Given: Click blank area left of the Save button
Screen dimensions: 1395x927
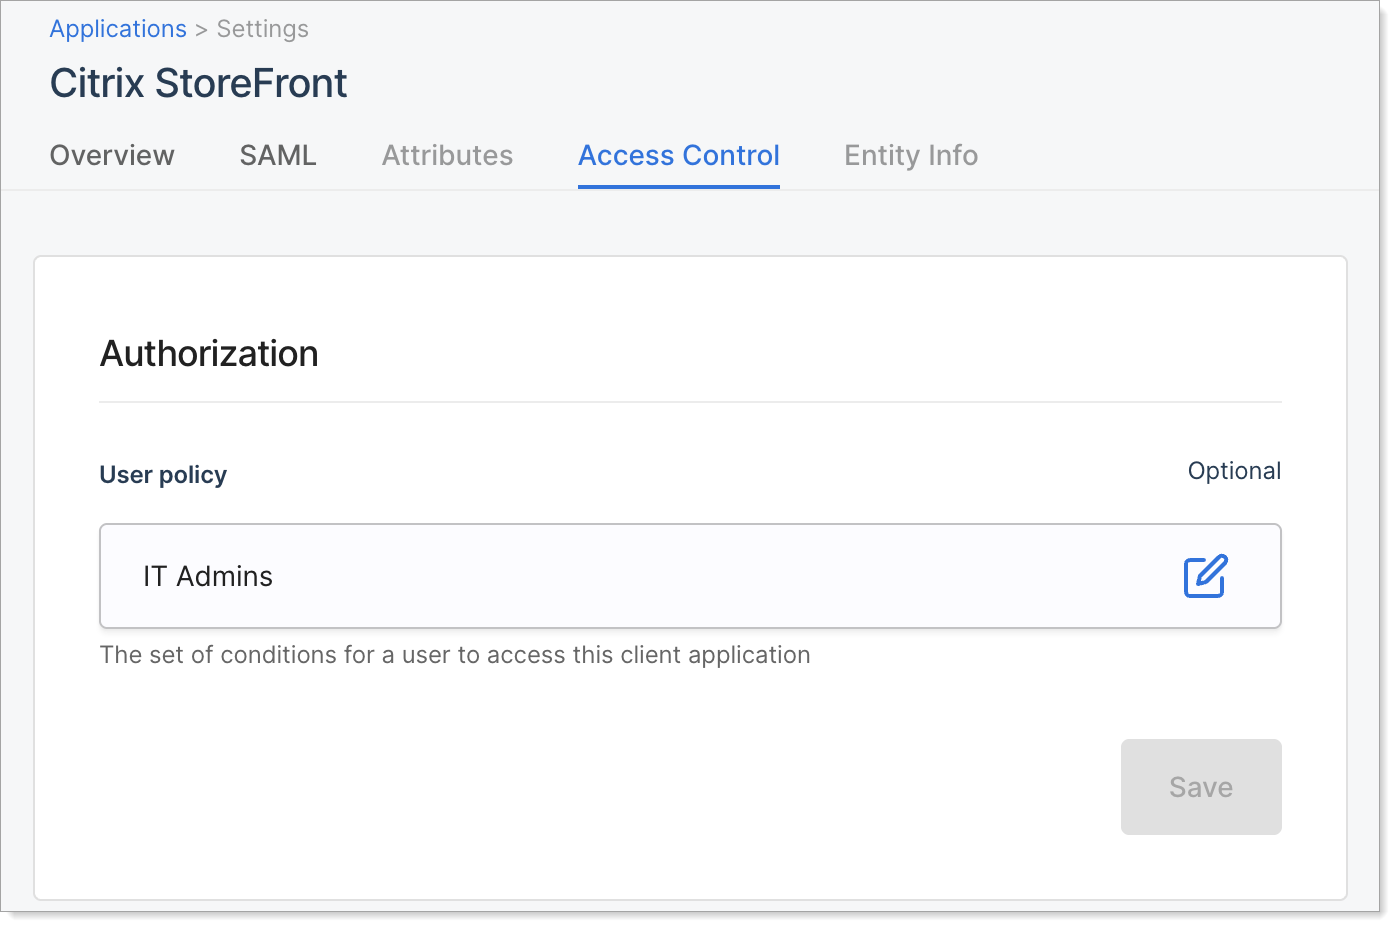Looking at the screenshot, I should (600, 787).
